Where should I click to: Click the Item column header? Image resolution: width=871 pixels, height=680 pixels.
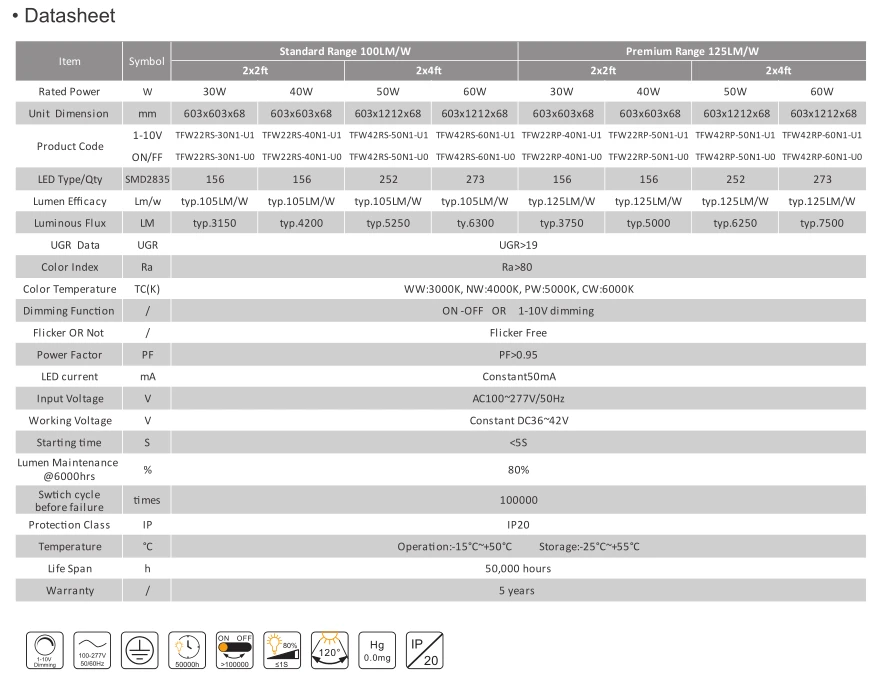click(x=69, y=61)
